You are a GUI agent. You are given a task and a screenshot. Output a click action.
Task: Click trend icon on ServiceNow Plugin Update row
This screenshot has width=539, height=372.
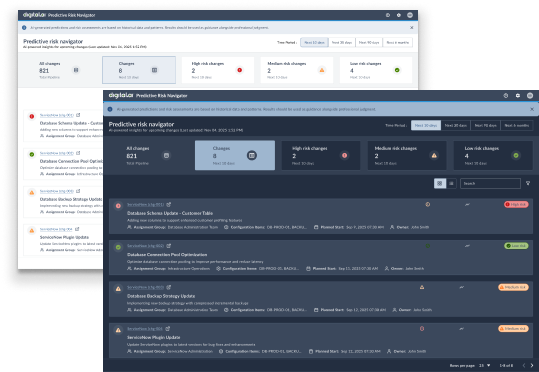pos(461,329)
